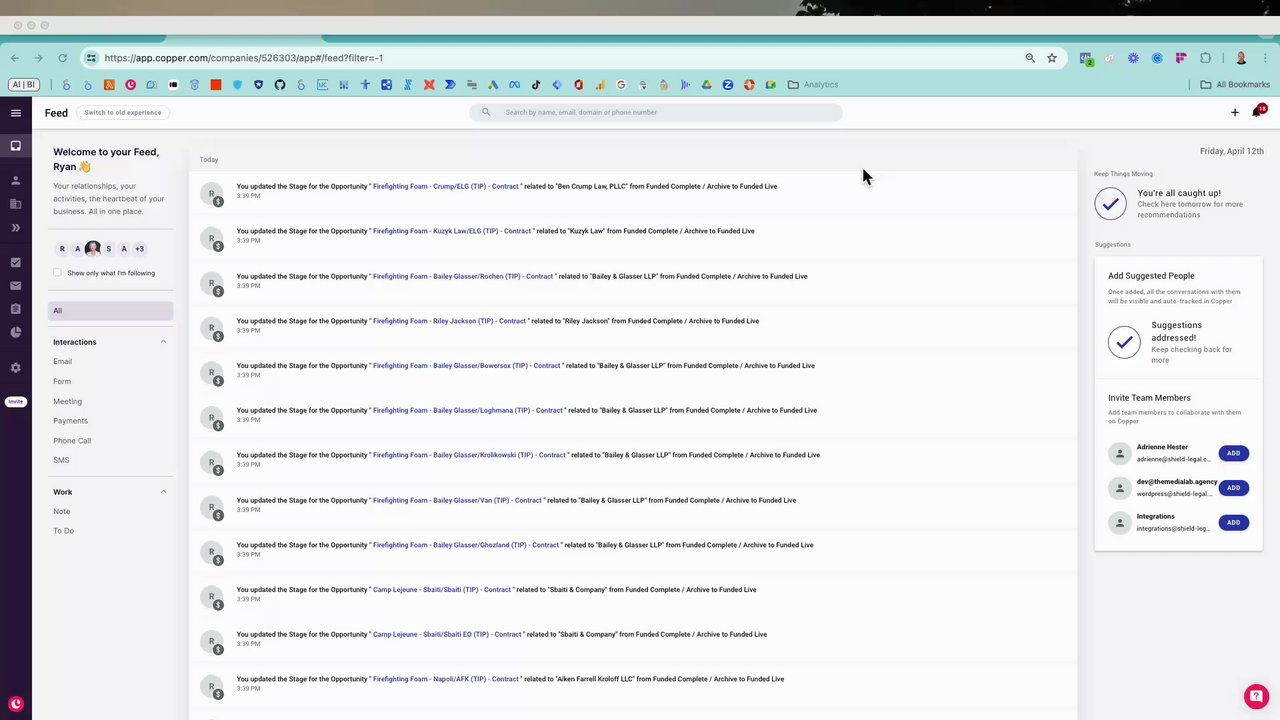Expand the +3 more users filter

point(139,249)
